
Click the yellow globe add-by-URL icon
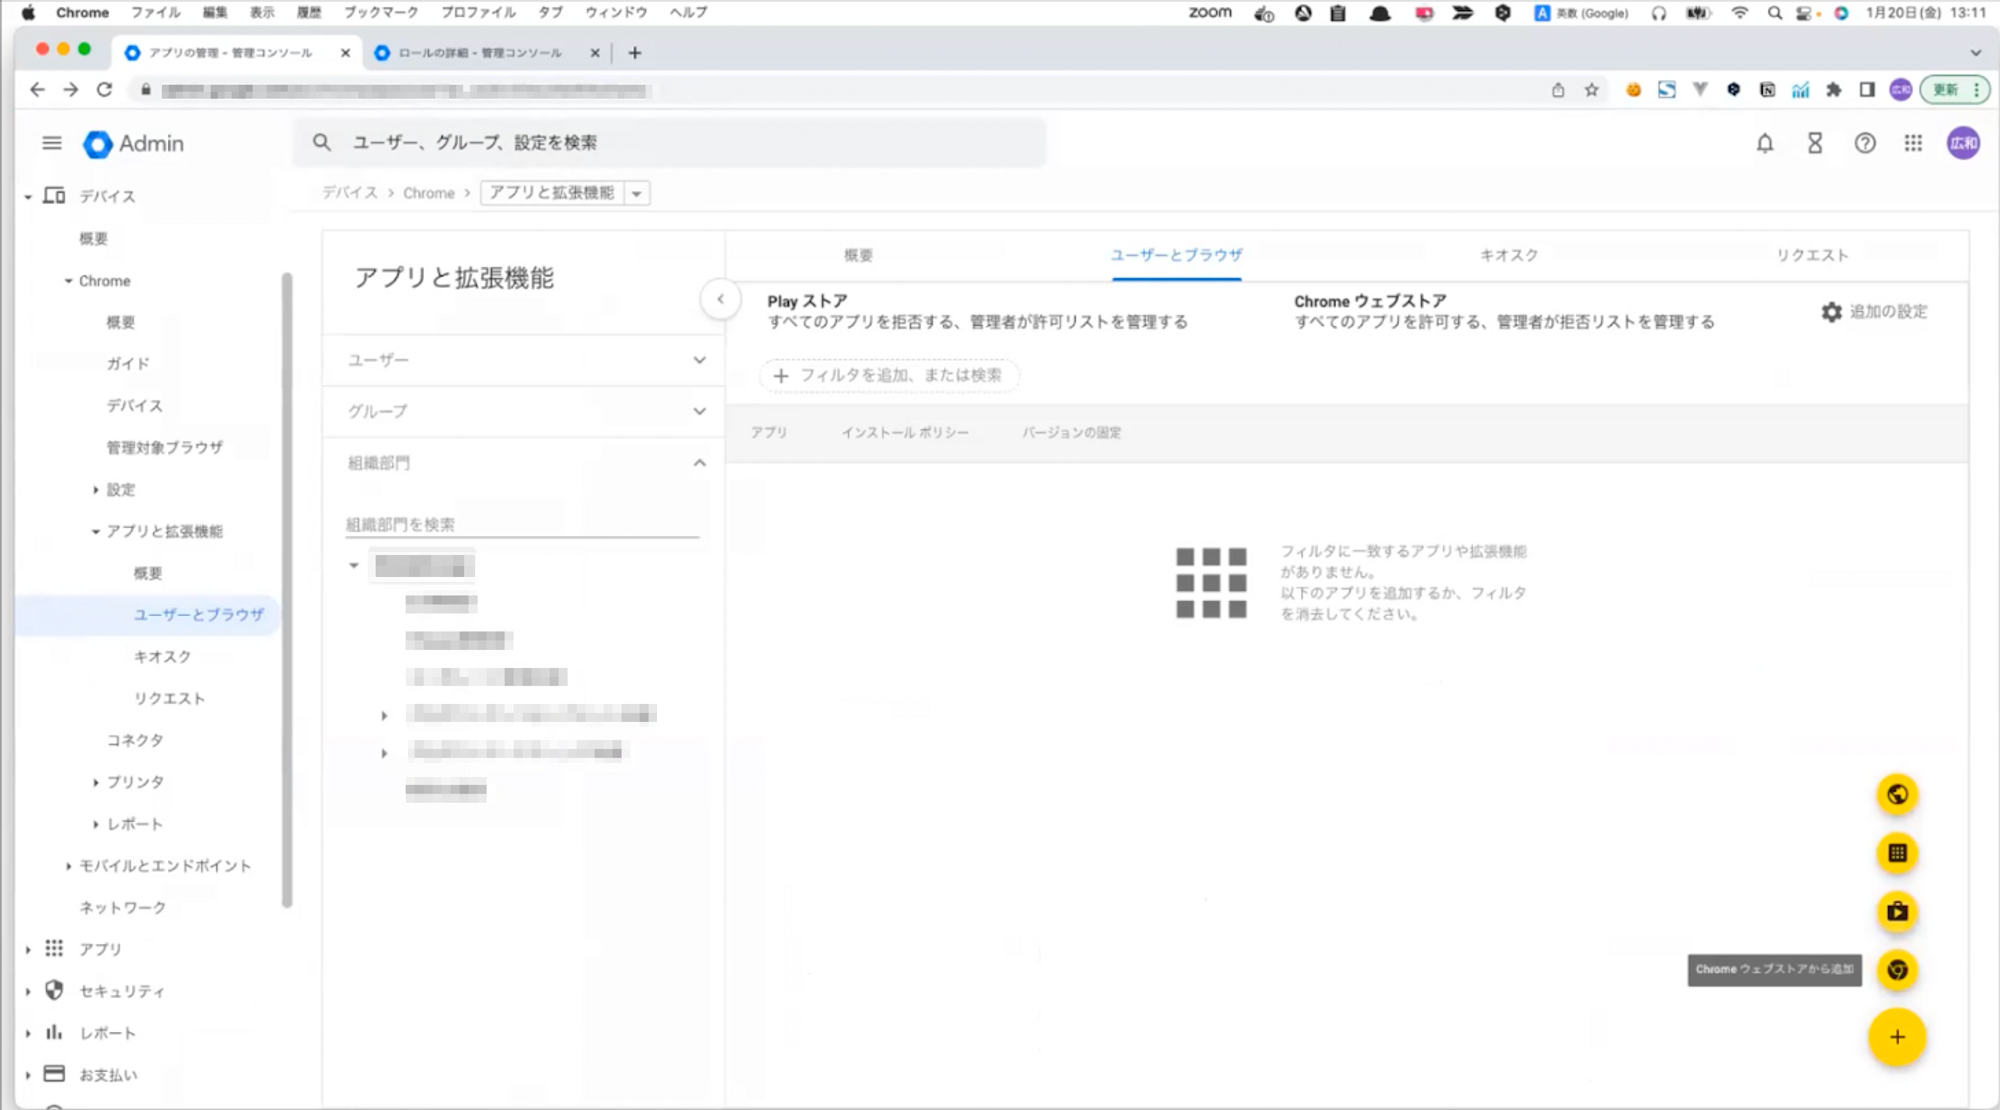pyautogui.click(x=1897, y=795)
